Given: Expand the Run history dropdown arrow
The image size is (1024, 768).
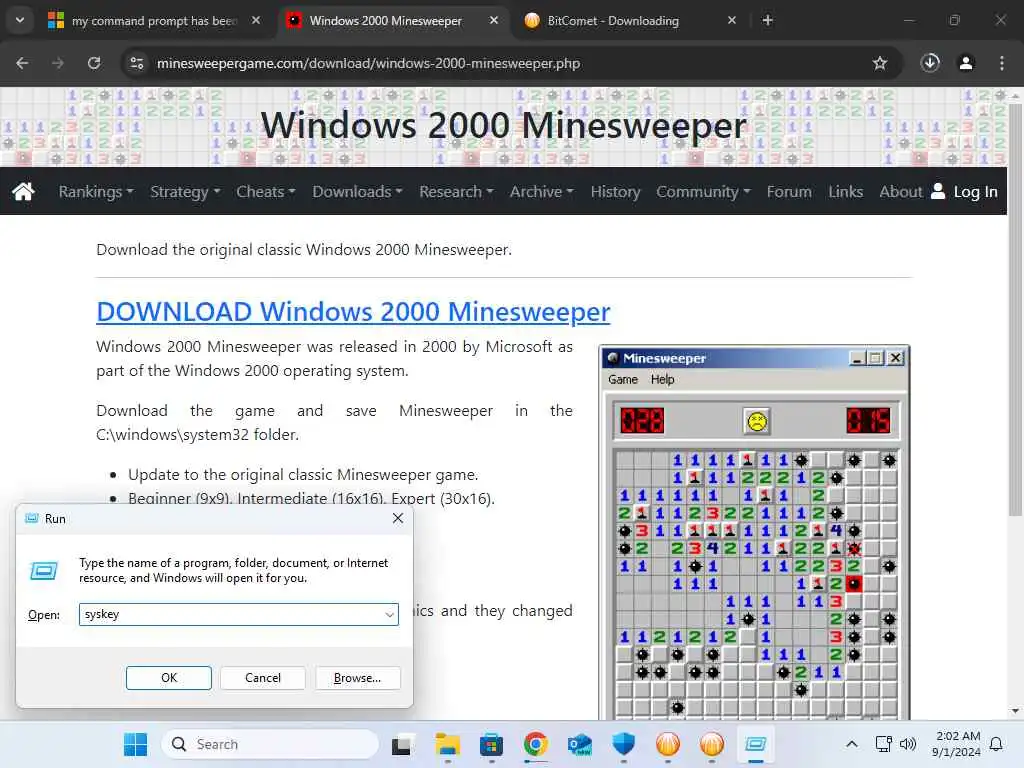Looking at the screenshot, I should (389, 615).
